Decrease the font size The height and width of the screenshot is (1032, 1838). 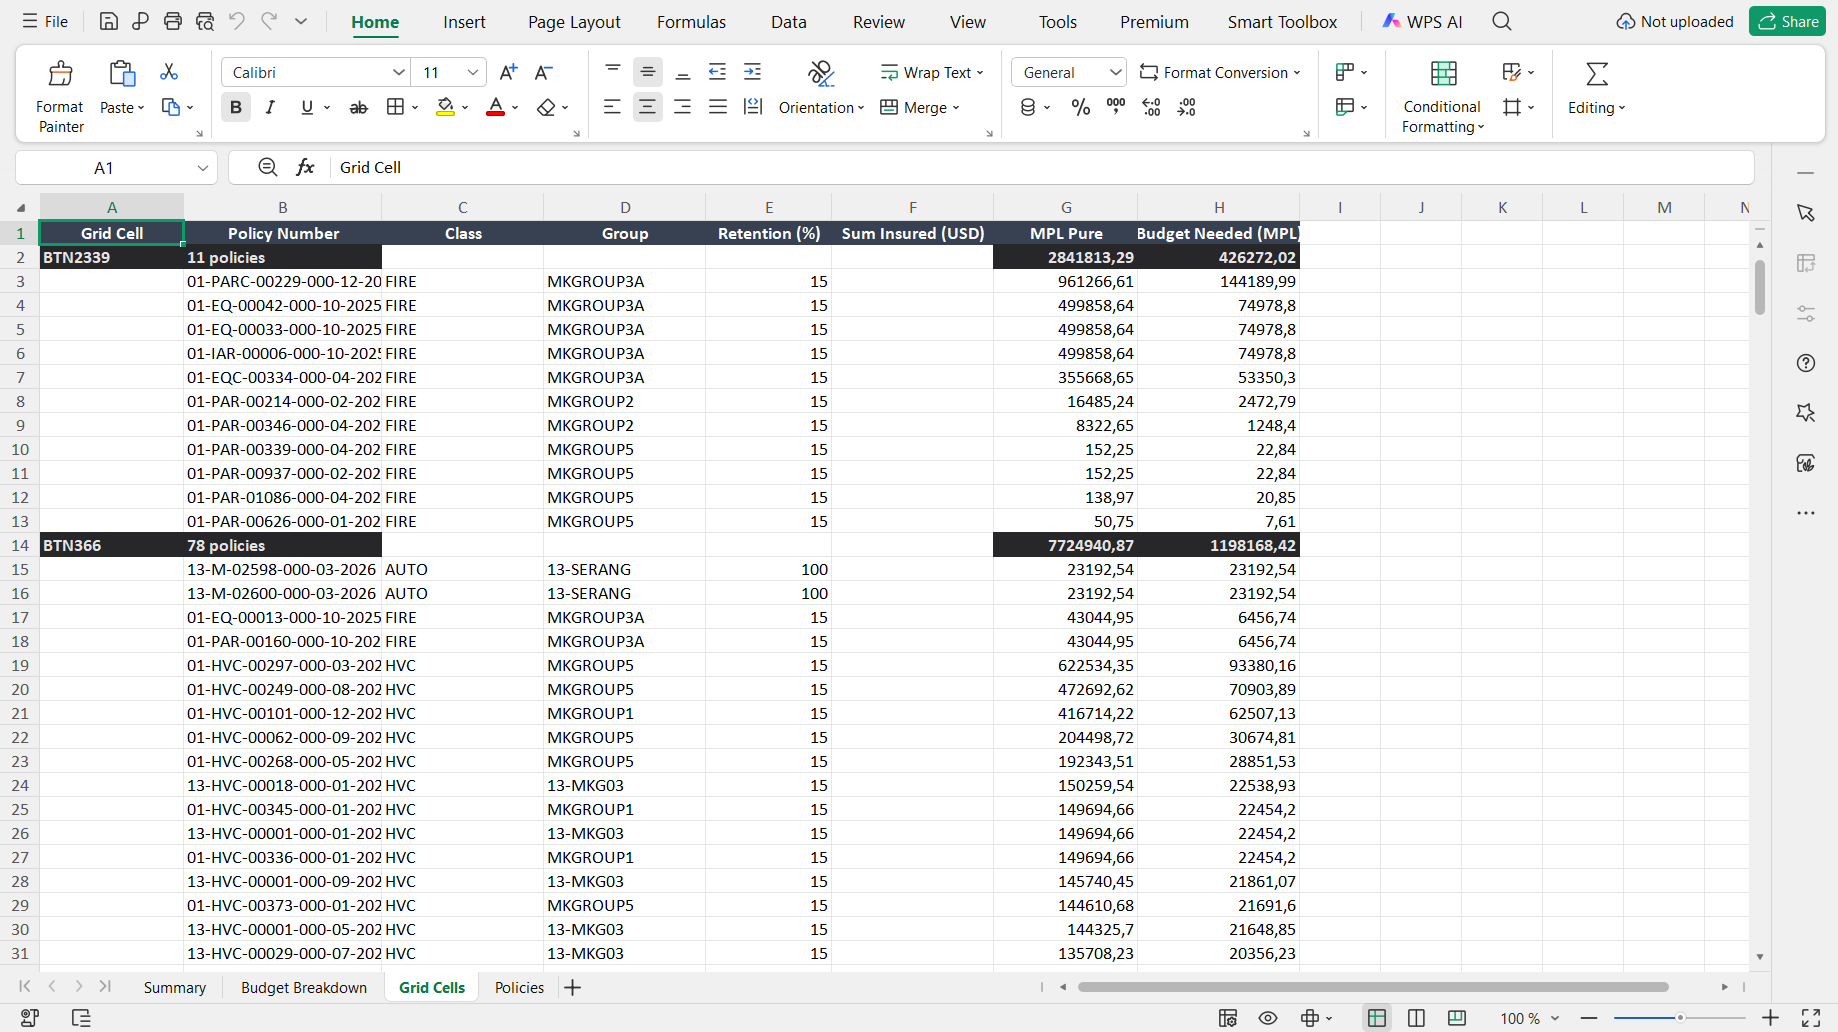[x=543, y=72]
